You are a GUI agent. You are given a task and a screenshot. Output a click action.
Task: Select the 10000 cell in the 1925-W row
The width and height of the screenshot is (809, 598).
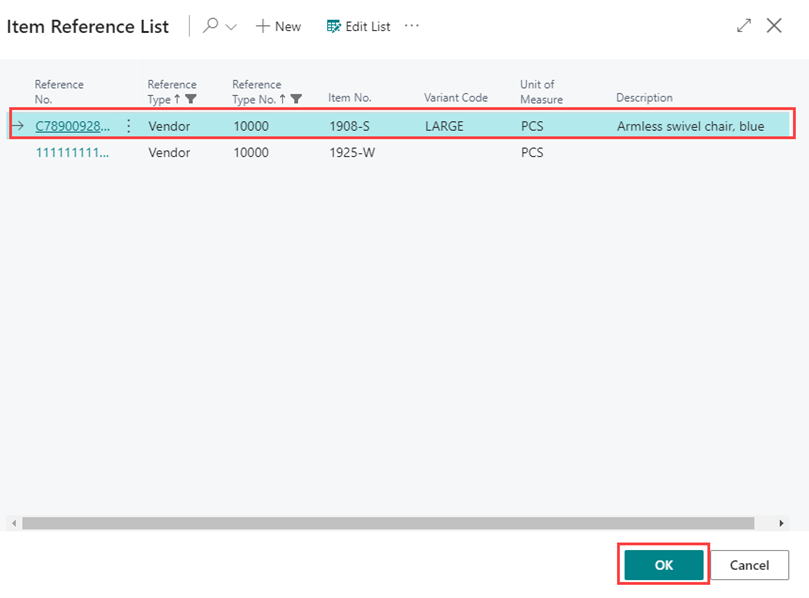coord(251,153)
